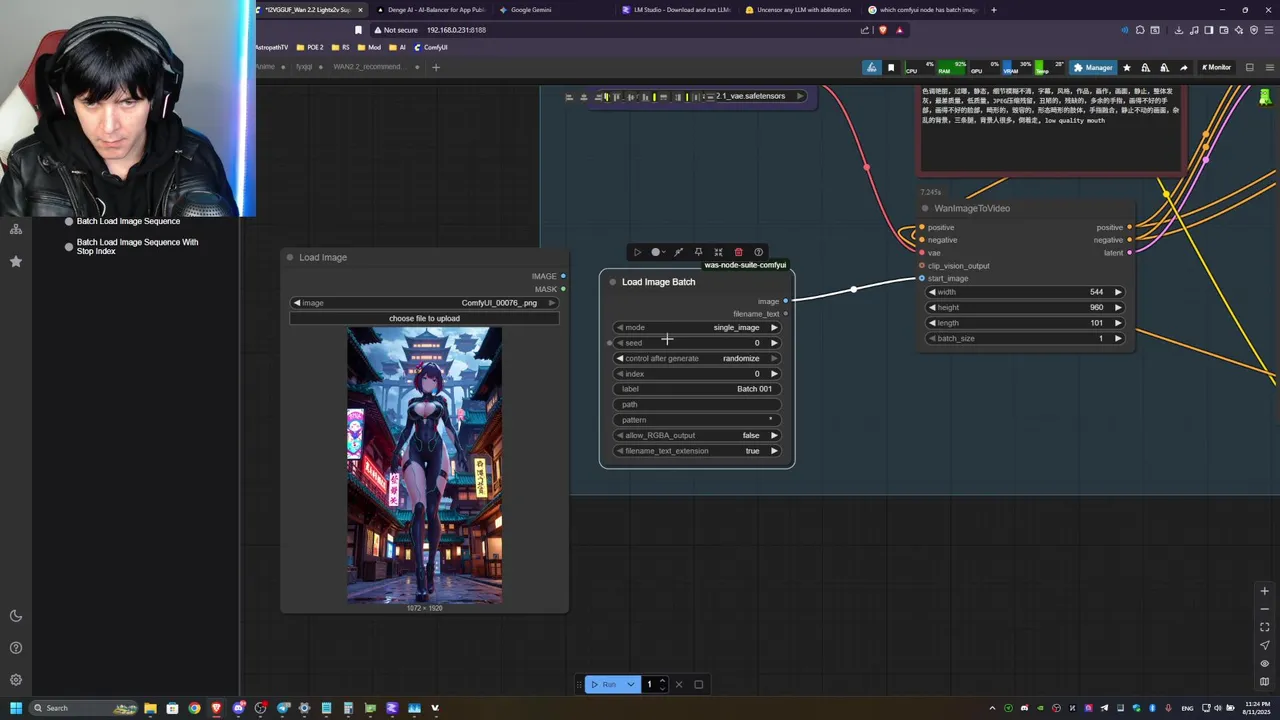Viewport: 1280px width, 720px height.
Task: Click choose file to upload button
Action: click(x=424, y=318)
